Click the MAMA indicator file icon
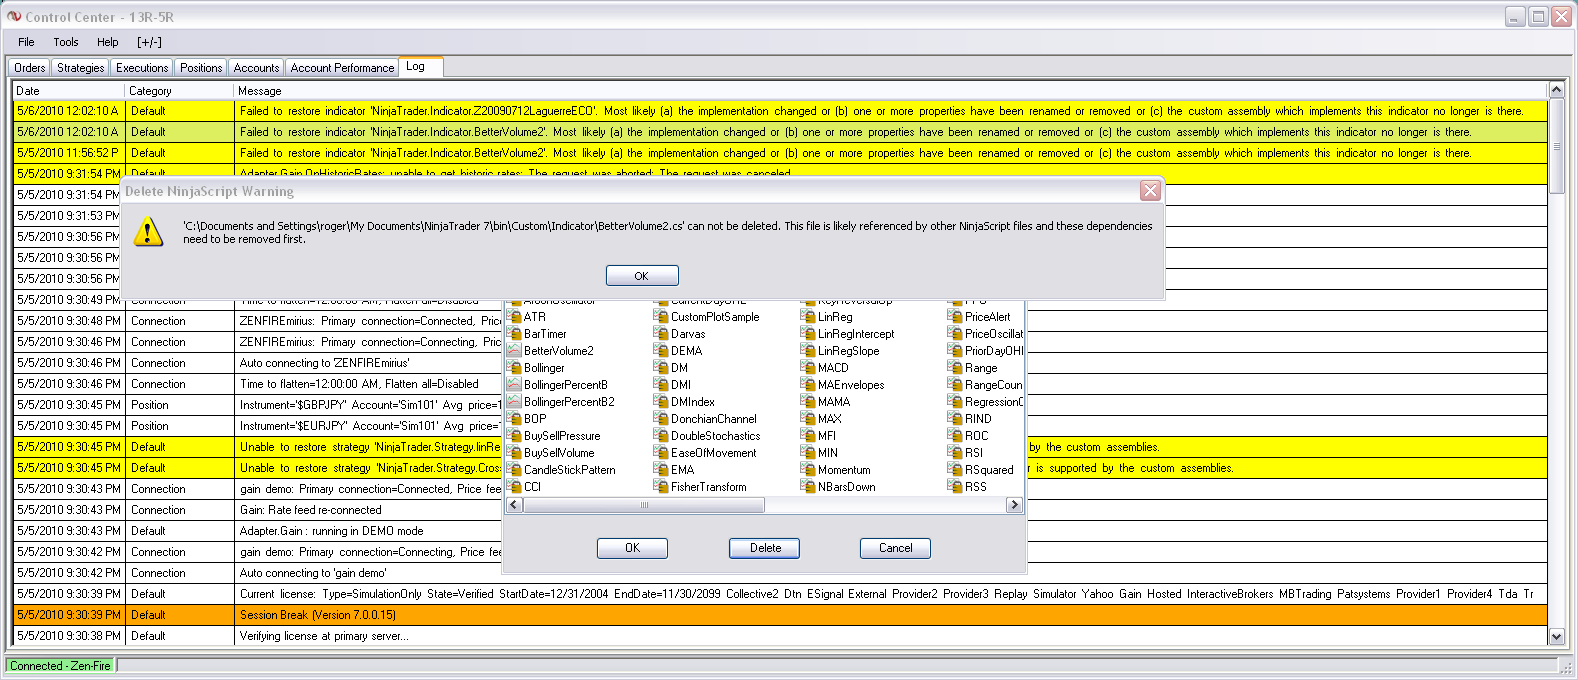Image resolution: width=1578 pixels, height=680 pixels. point(808,402)
